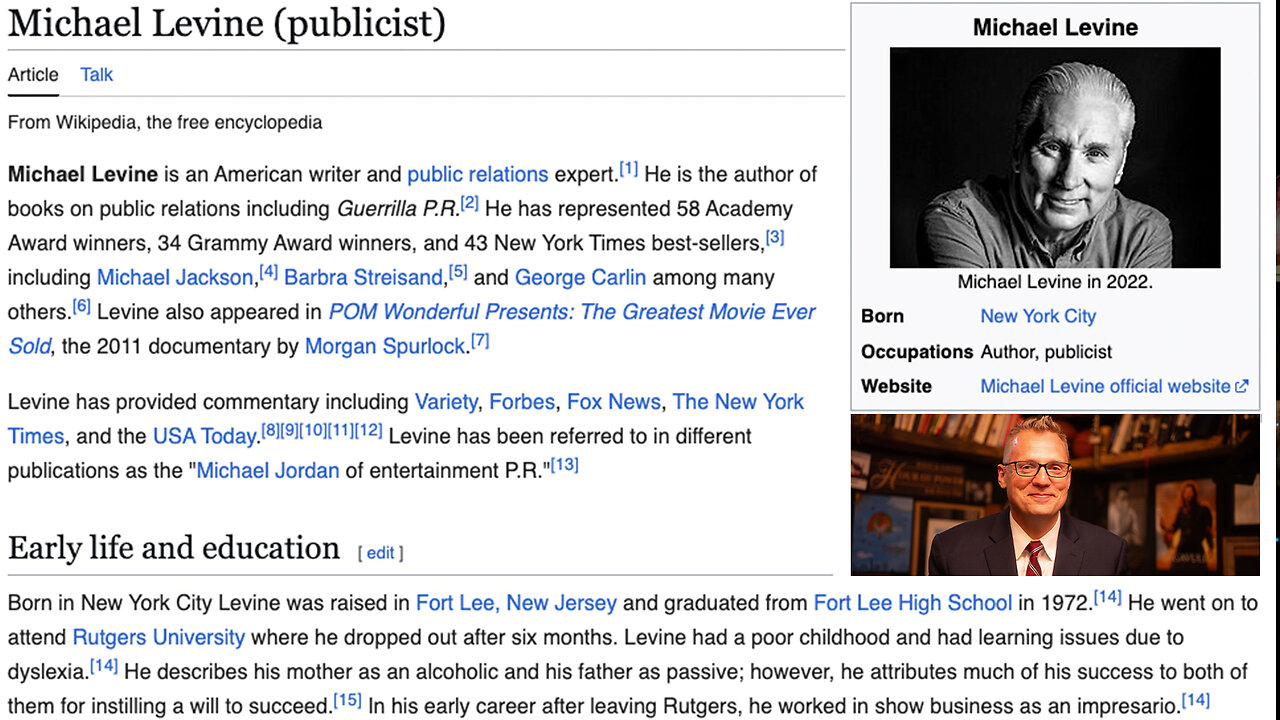Click the Forbes link
1280x720 pixels.
point(521,402)
